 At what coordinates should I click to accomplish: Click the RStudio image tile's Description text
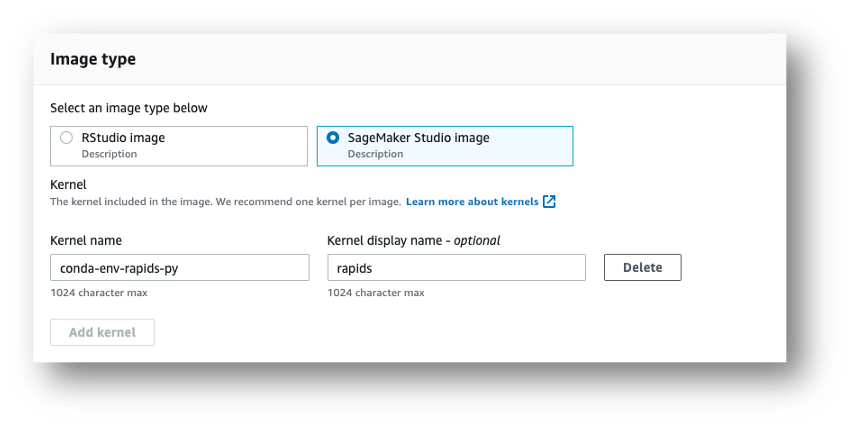[109, 154]
